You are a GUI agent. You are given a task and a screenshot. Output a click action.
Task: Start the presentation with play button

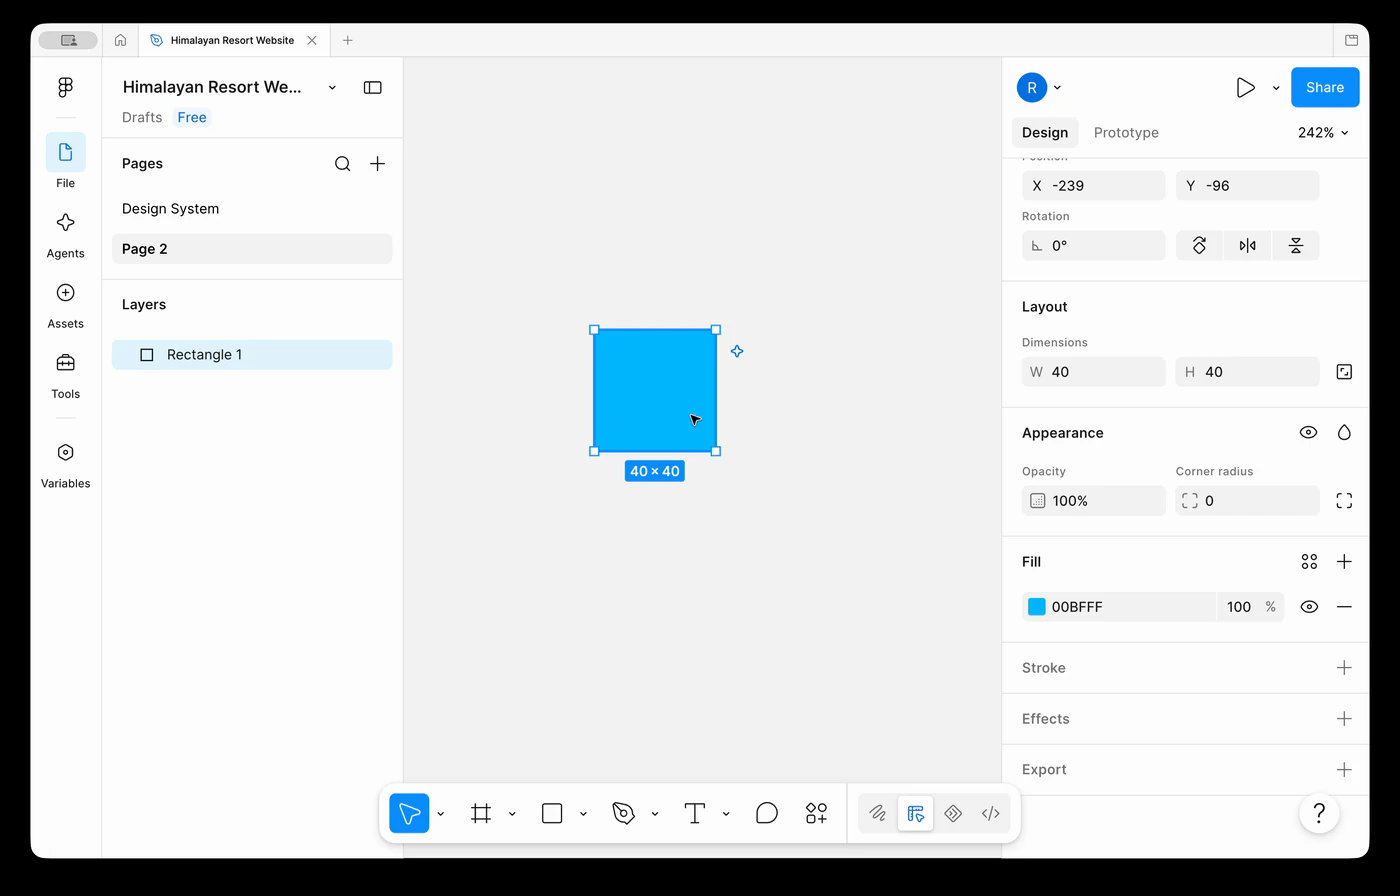click(1245, 87)
